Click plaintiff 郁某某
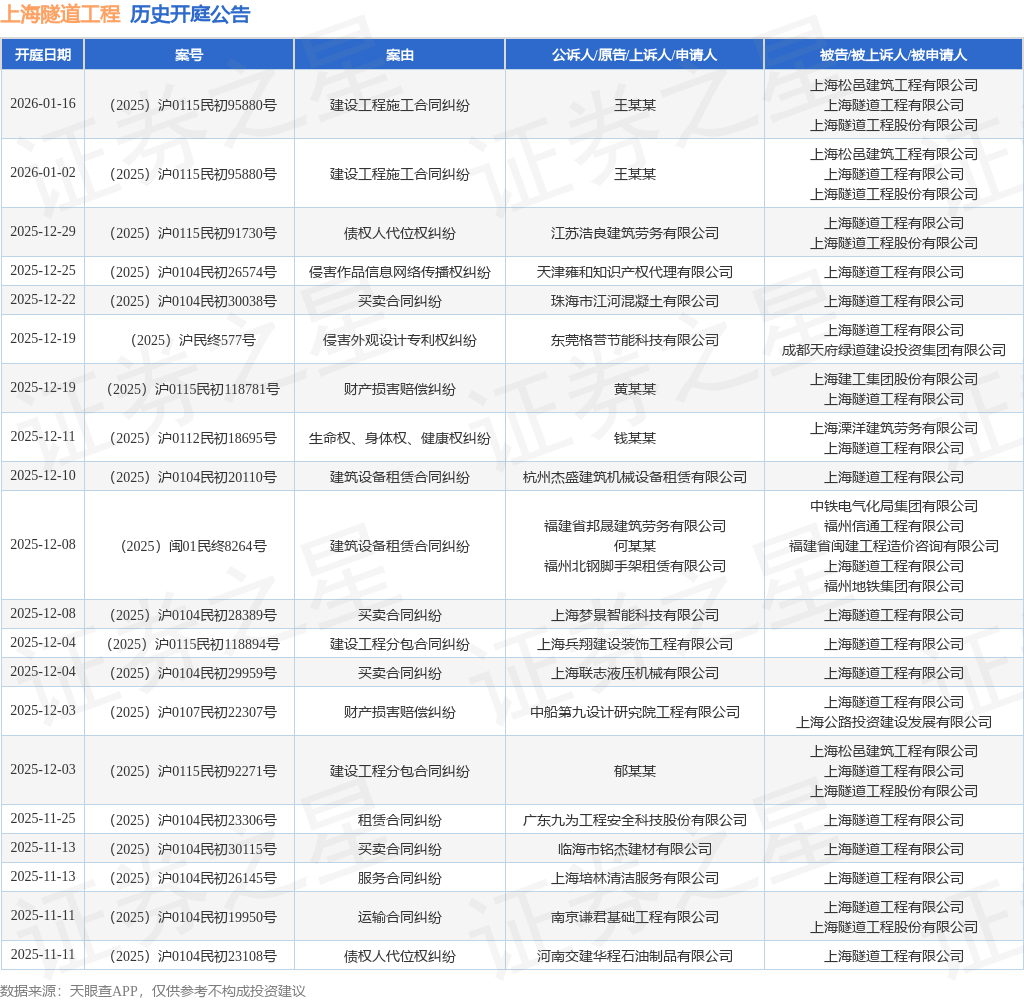 [634, 771]
